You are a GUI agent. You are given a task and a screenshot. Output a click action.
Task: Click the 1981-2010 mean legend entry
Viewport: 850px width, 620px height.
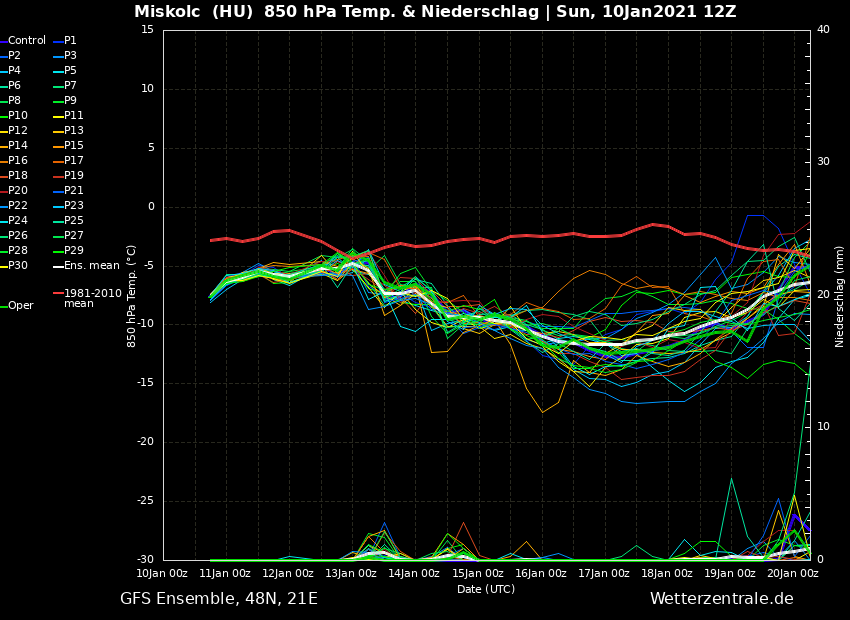pyautogui.click(x=92, y=298)
